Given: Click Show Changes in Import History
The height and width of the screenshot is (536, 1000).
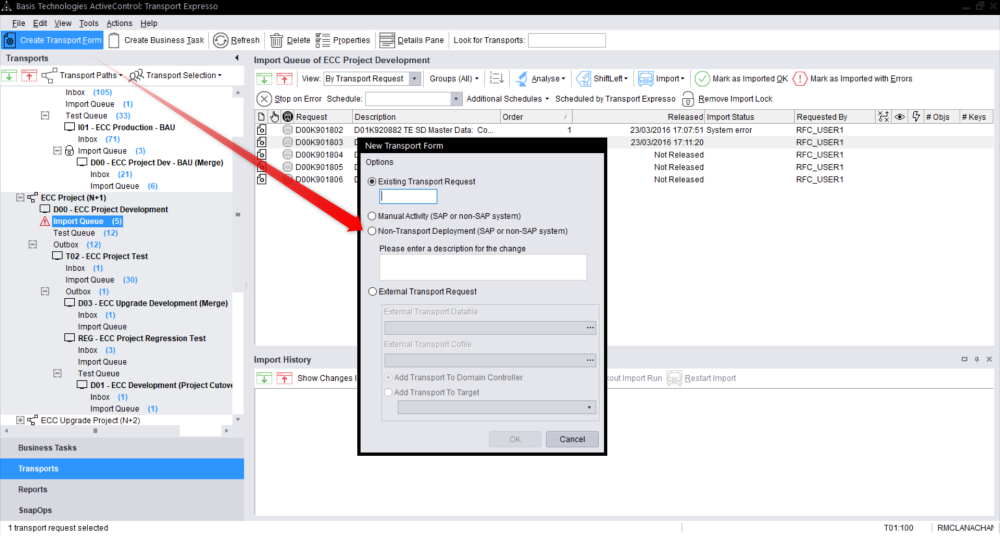Looking at the screenshot, I should [x=326, y=378].
